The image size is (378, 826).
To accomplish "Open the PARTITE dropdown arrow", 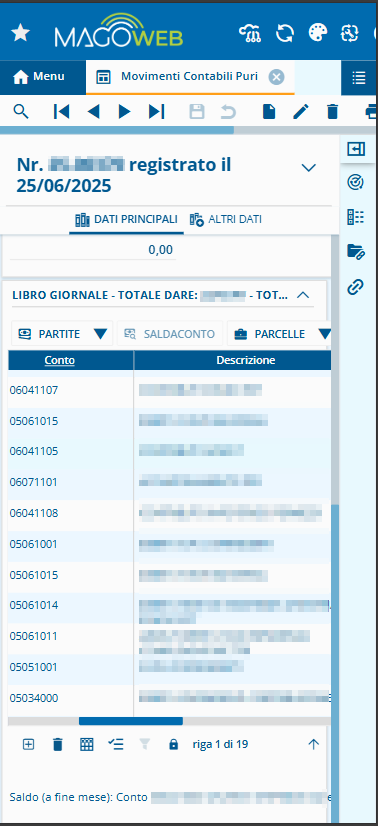I will pos(101,334).
